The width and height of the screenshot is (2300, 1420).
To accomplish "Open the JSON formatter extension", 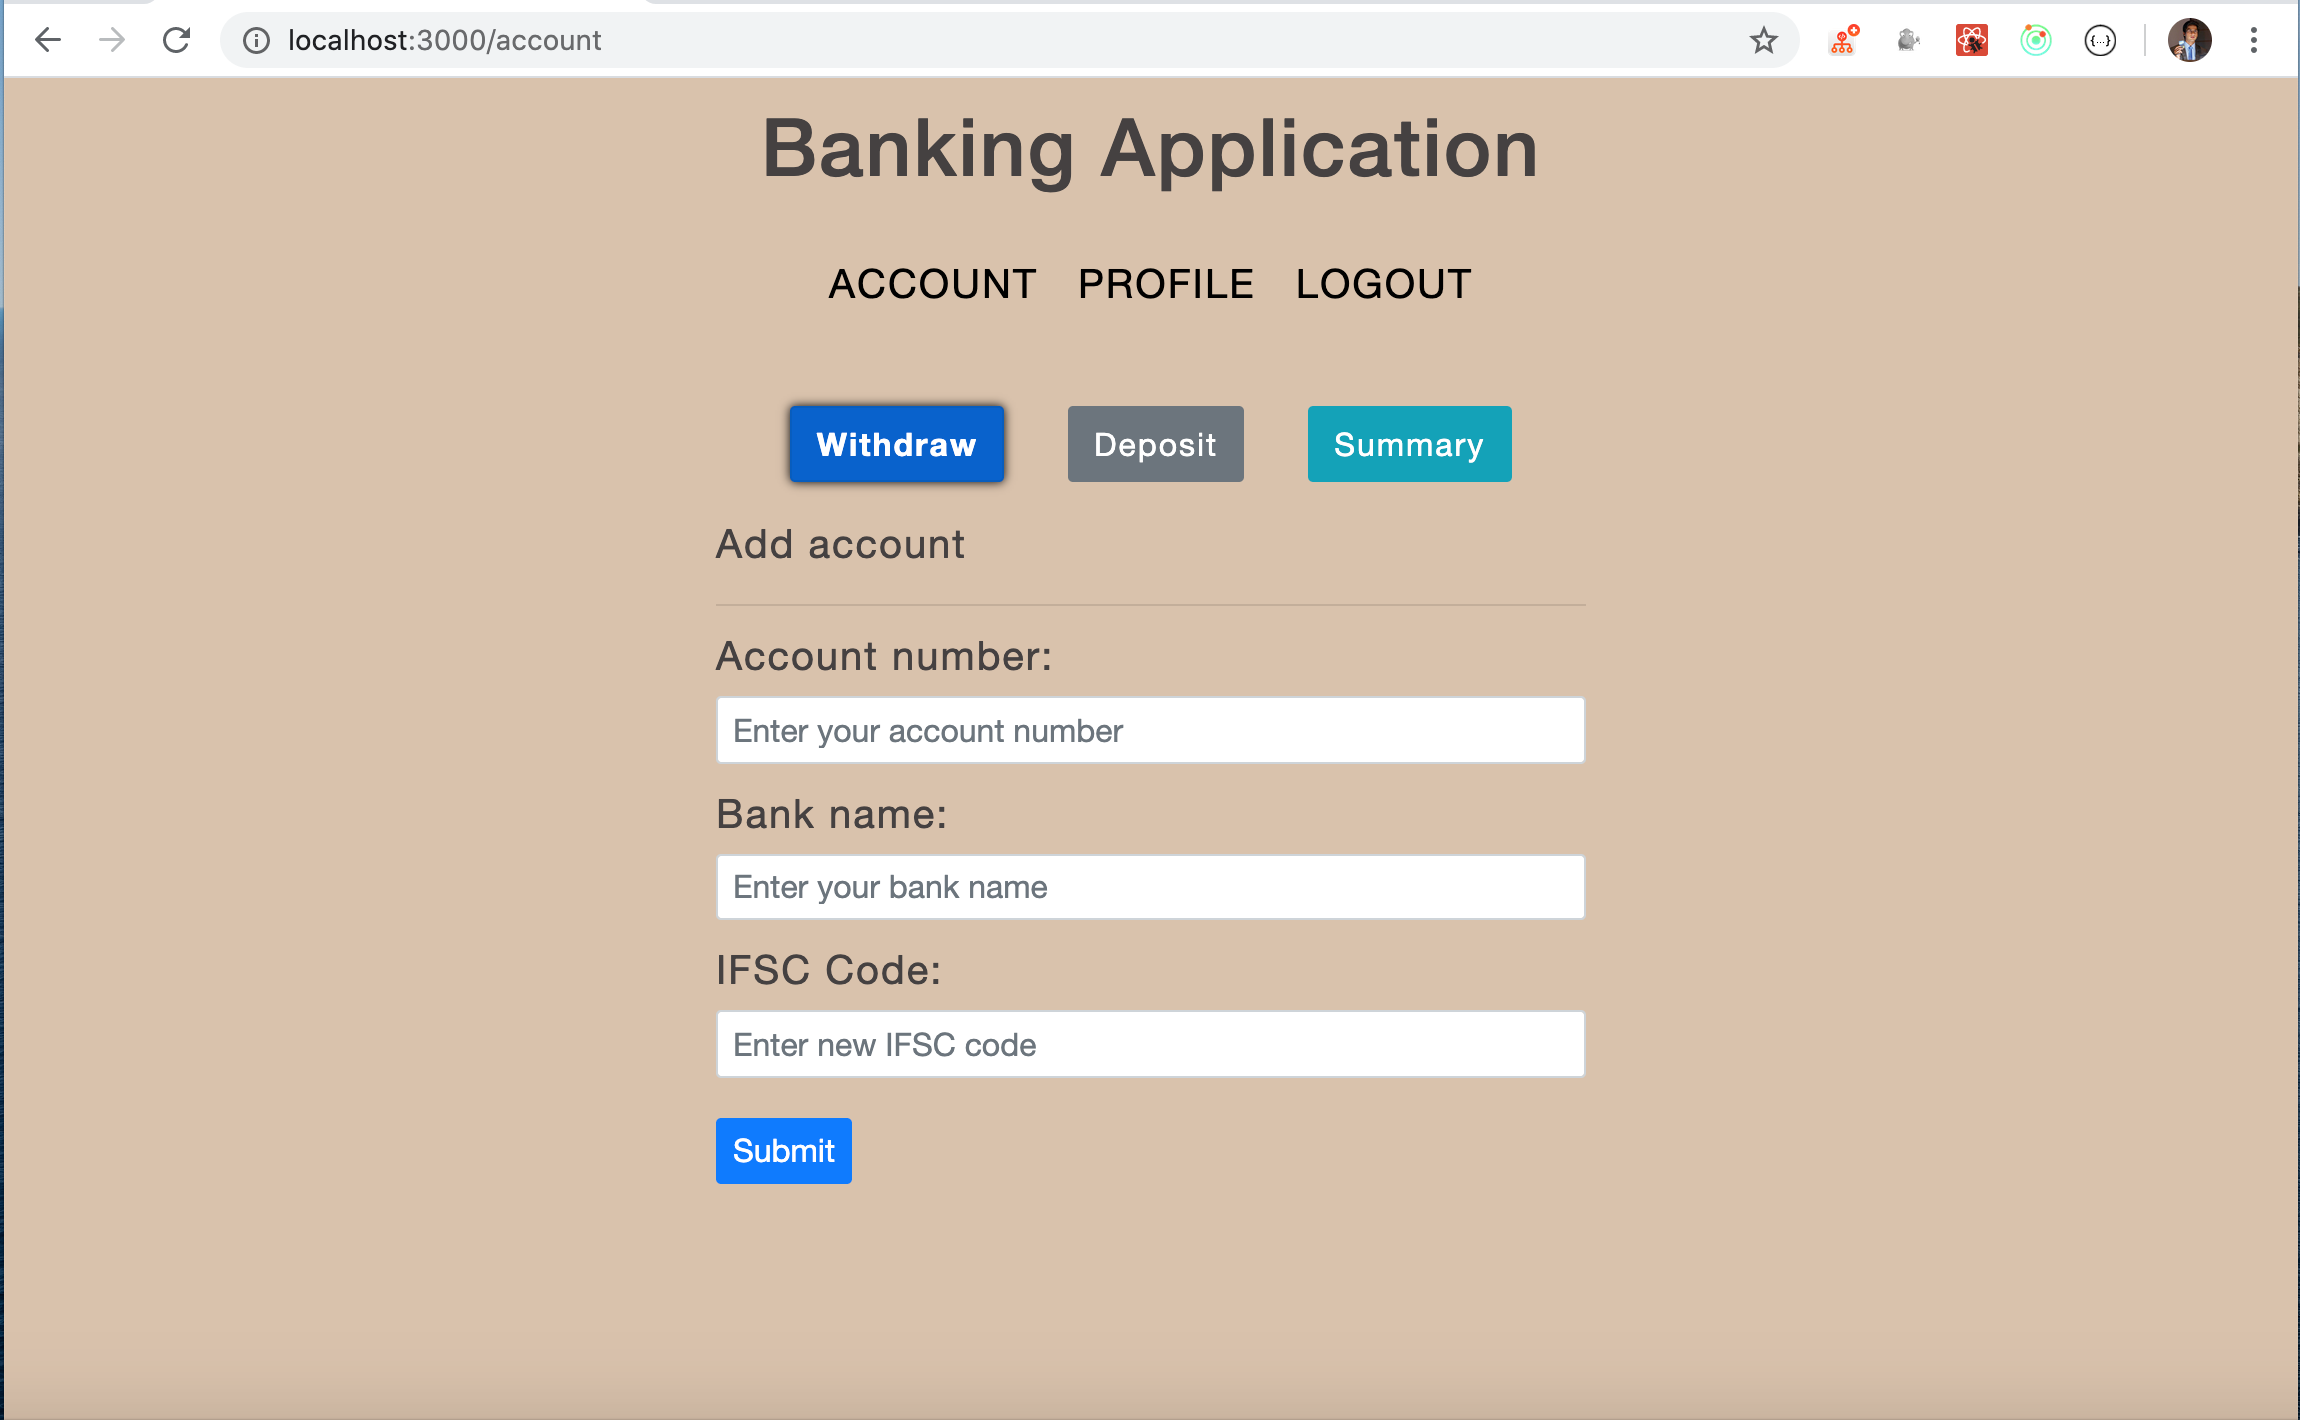I will pos(2101,40).
